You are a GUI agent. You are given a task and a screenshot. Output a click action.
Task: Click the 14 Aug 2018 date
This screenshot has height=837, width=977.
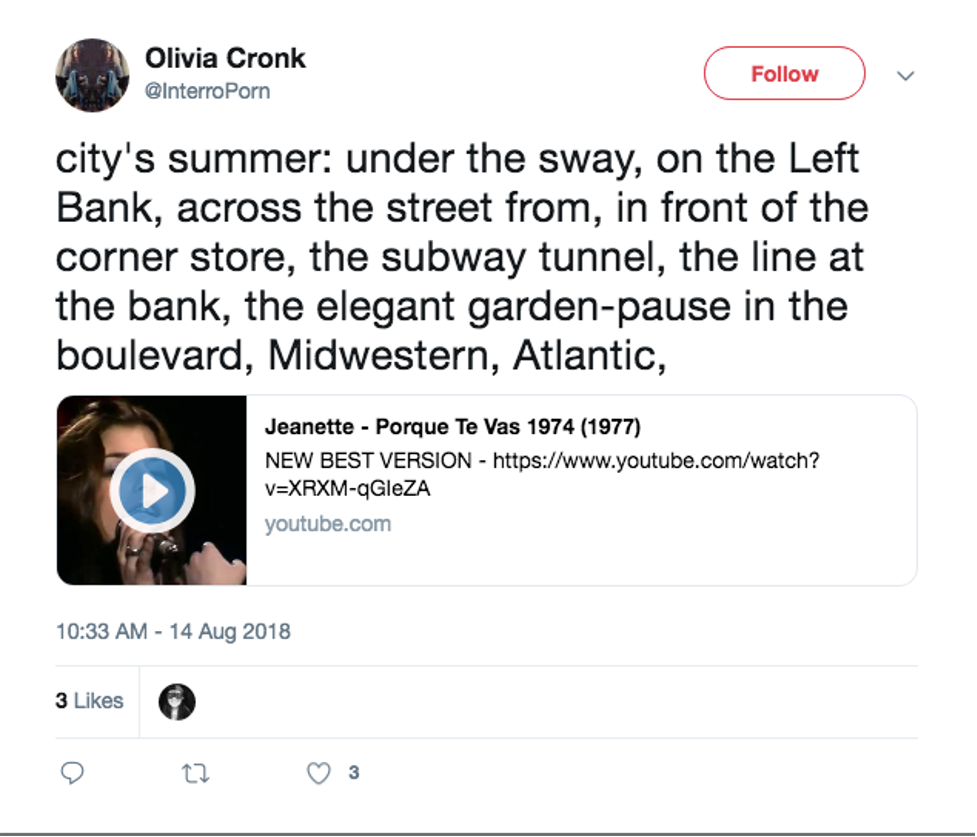[x=230, y=631]
